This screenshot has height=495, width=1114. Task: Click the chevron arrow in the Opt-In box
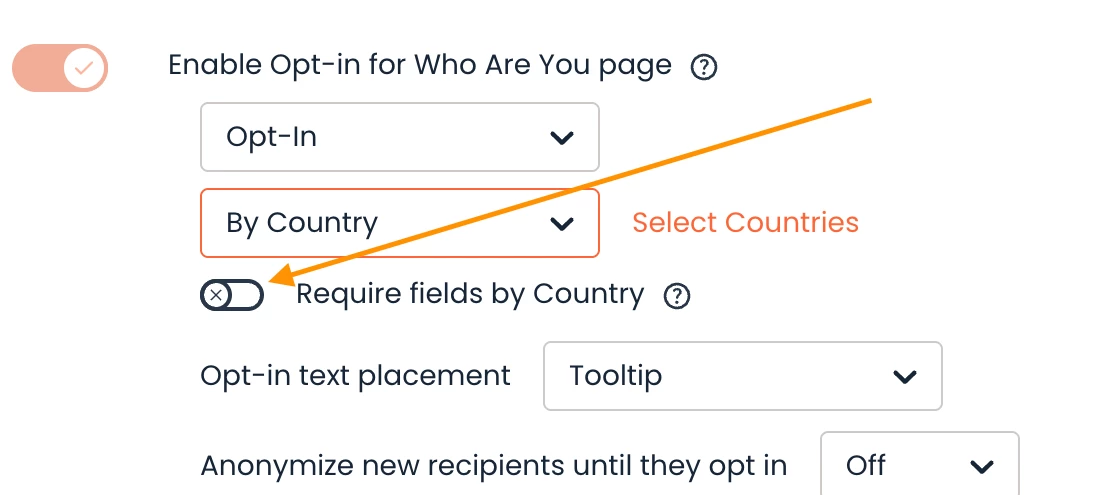(x=562, y=138)
